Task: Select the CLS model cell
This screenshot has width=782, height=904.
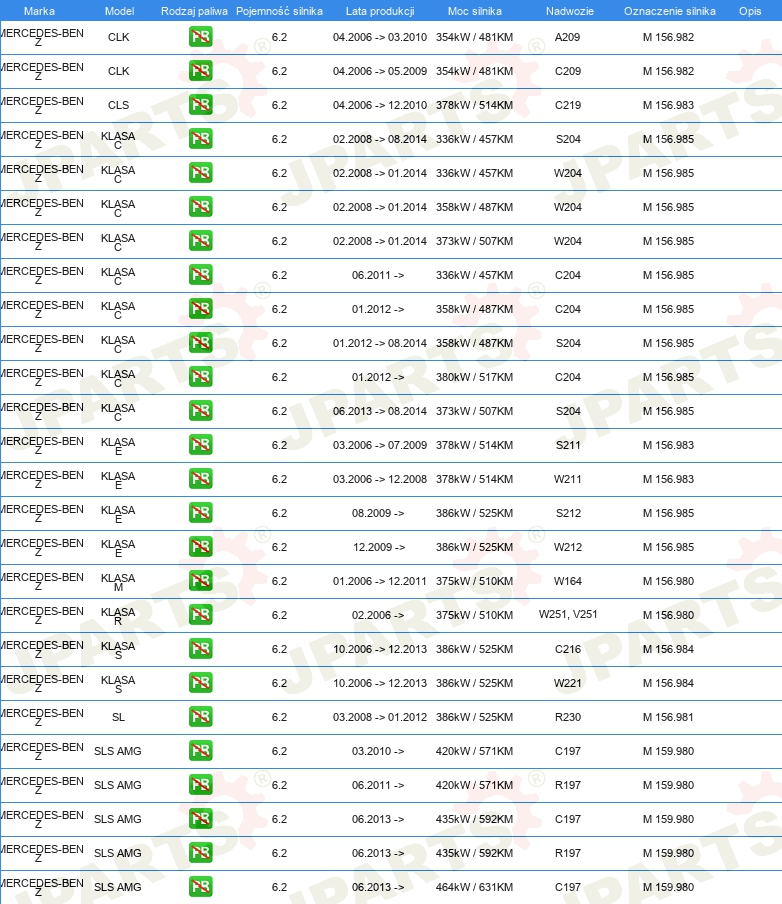Action: pos(118,105)
